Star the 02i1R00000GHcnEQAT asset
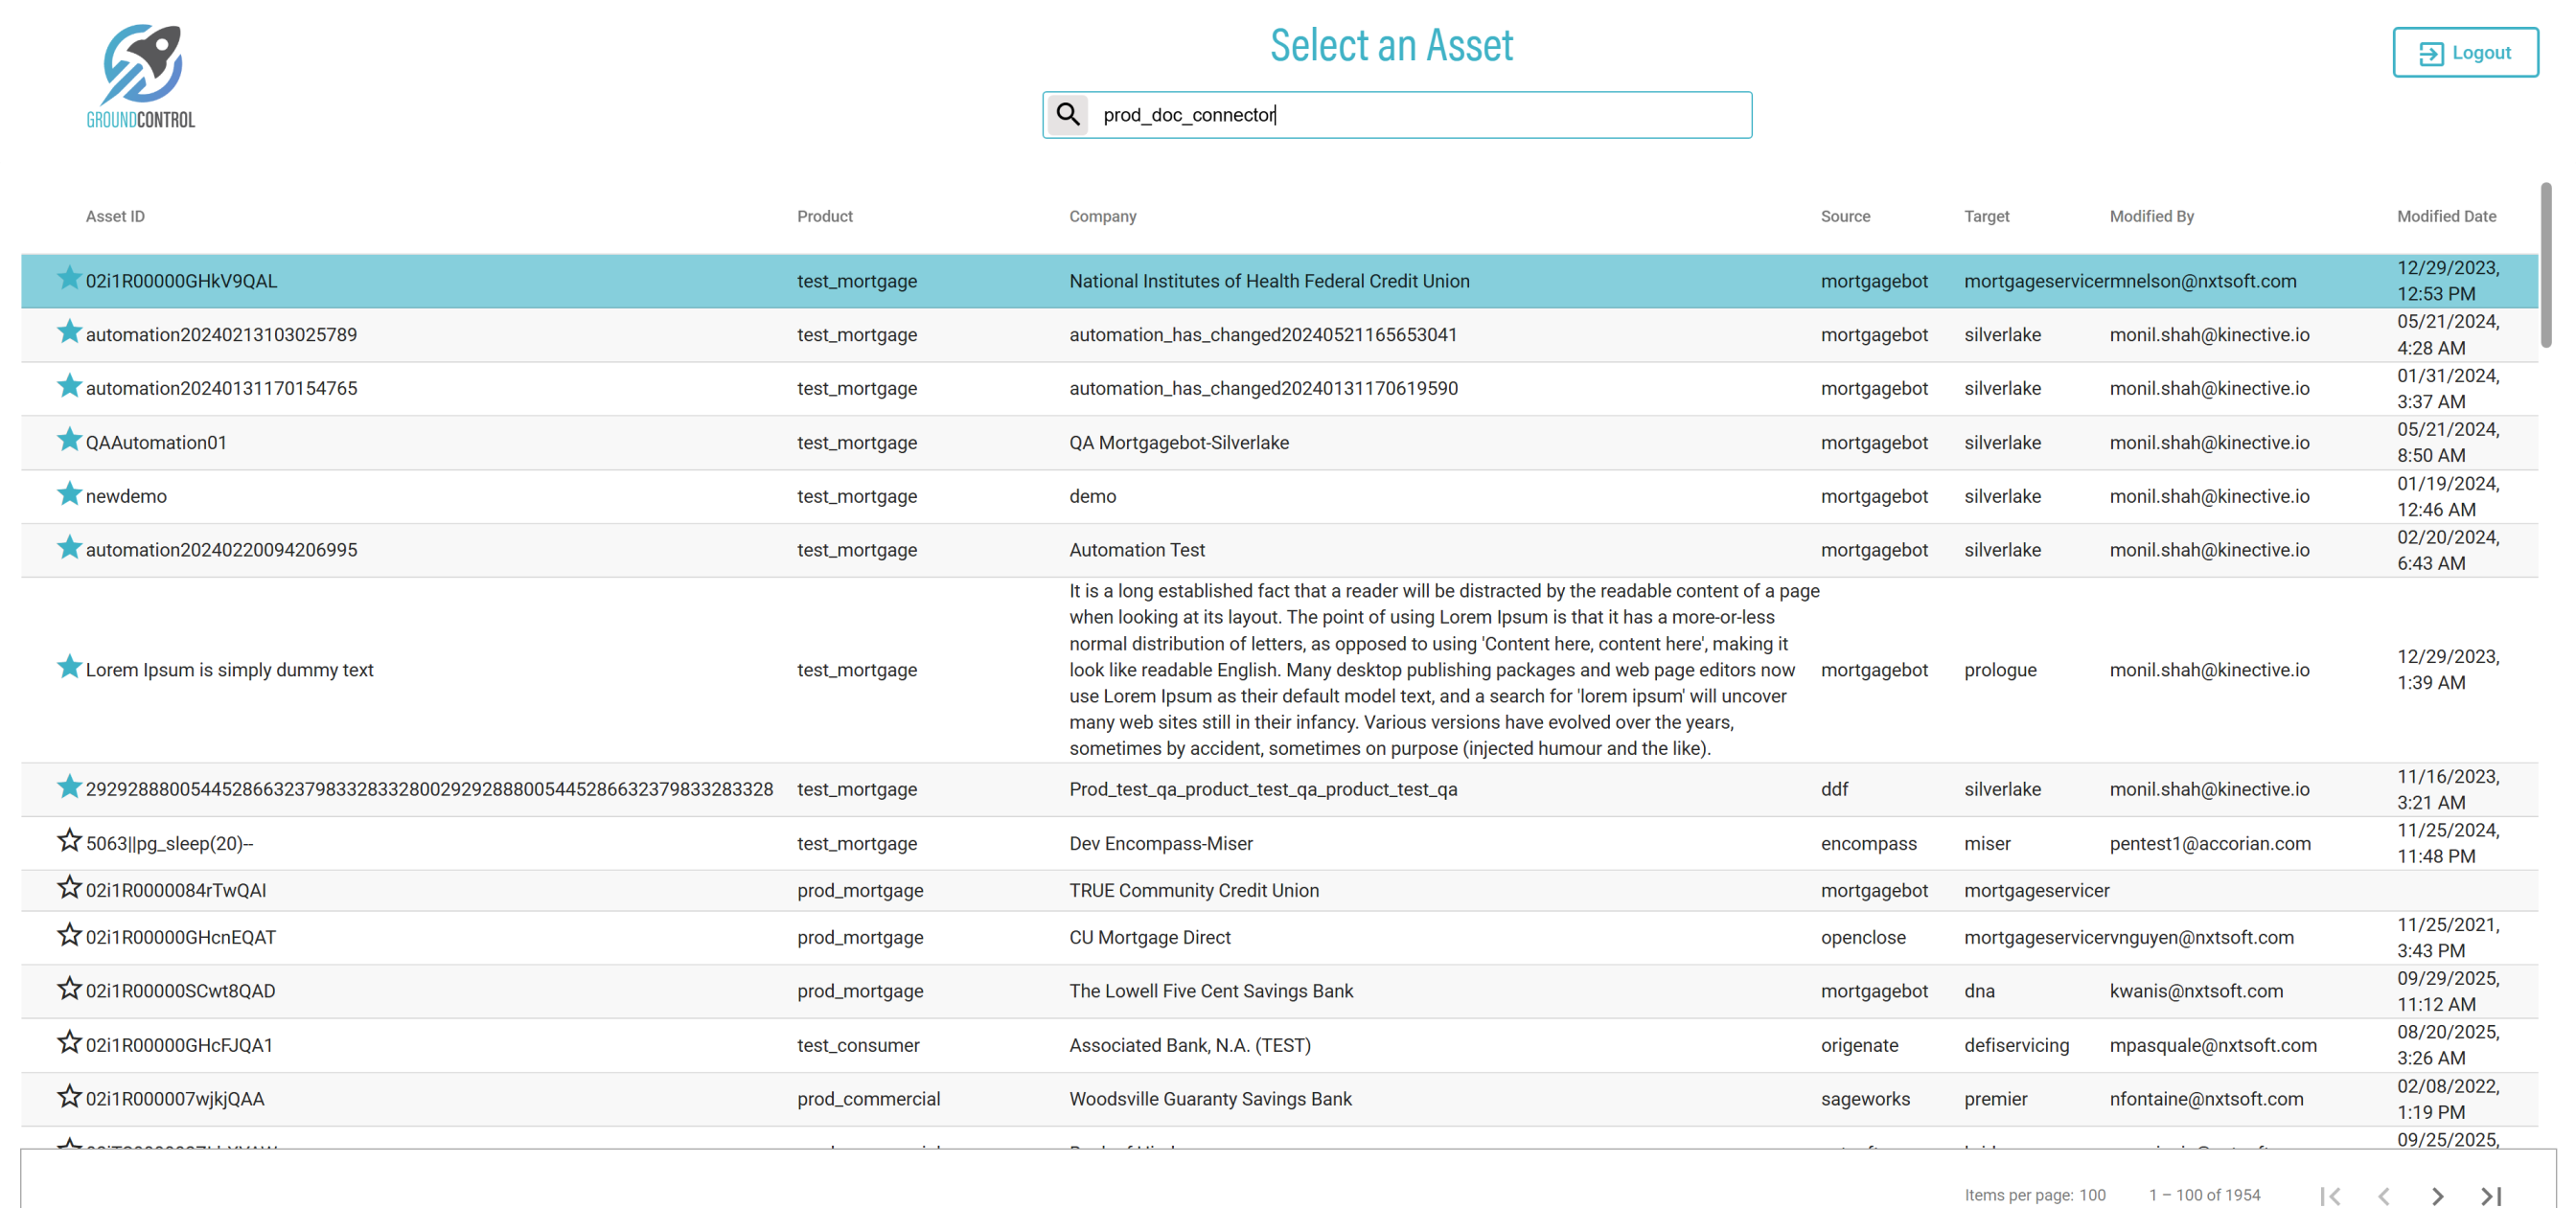The width and height of the screenshot is (2576, 1208). (x=69, y=935)
